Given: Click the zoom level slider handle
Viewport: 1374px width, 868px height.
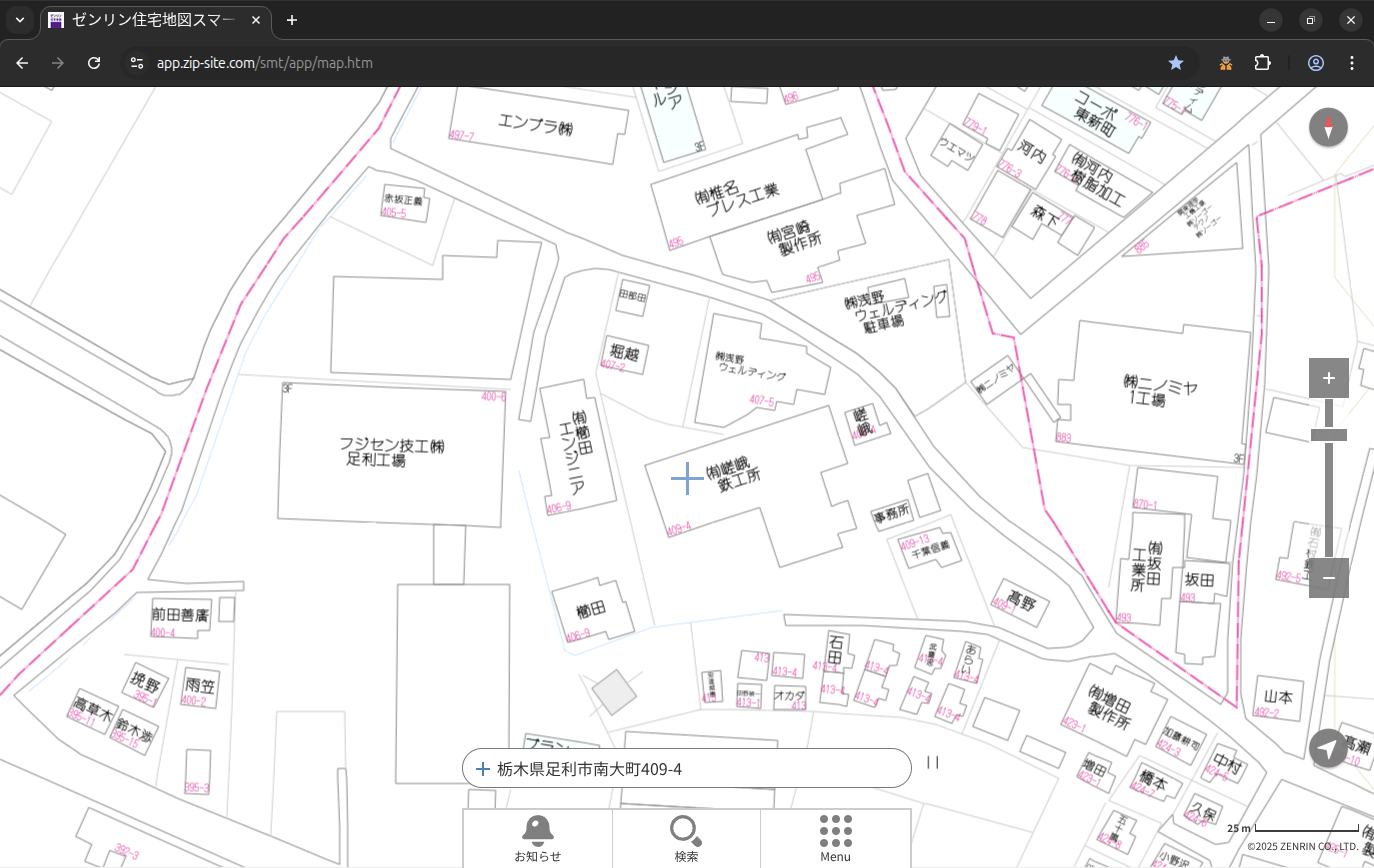Looking at the screenshot, I should 1328,435.
